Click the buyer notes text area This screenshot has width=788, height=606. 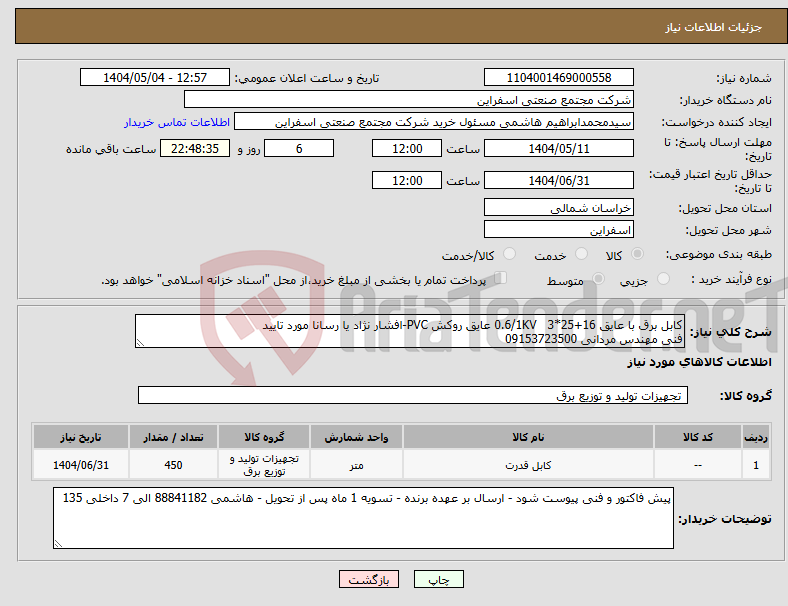tap(363, 518)
